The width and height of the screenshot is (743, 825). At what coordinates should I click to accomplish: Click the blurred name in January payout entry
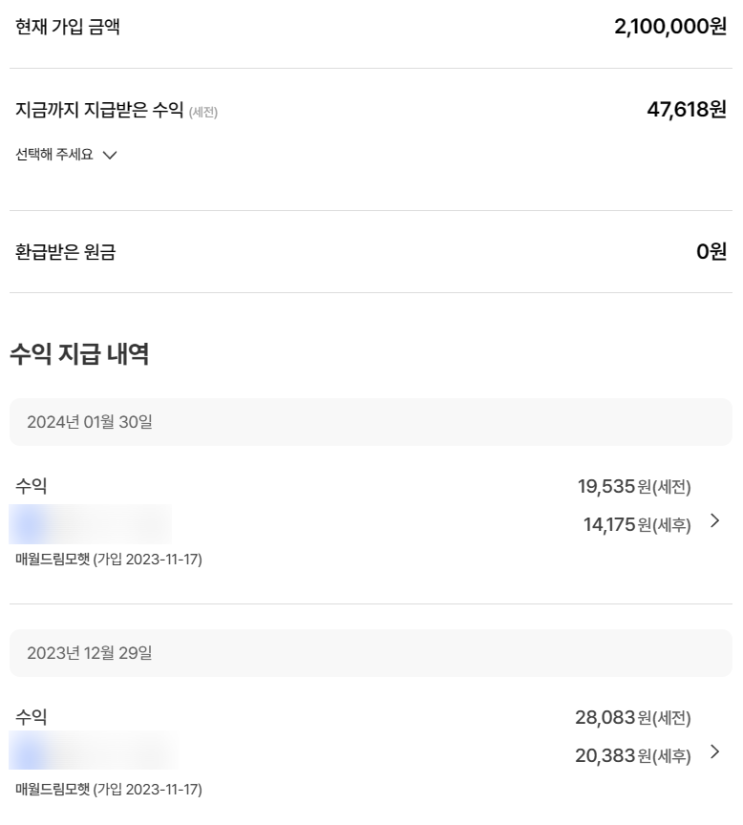90,524
